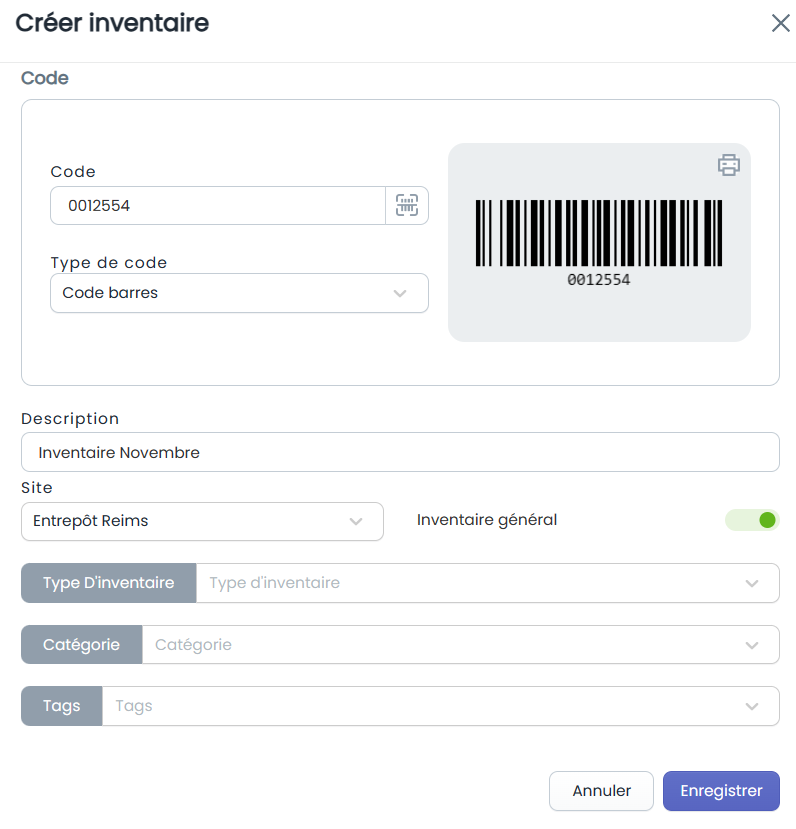Open the Type d'inventaire dropdown
The width and height of the screenshot is (796, 829).
pos(487,583)
